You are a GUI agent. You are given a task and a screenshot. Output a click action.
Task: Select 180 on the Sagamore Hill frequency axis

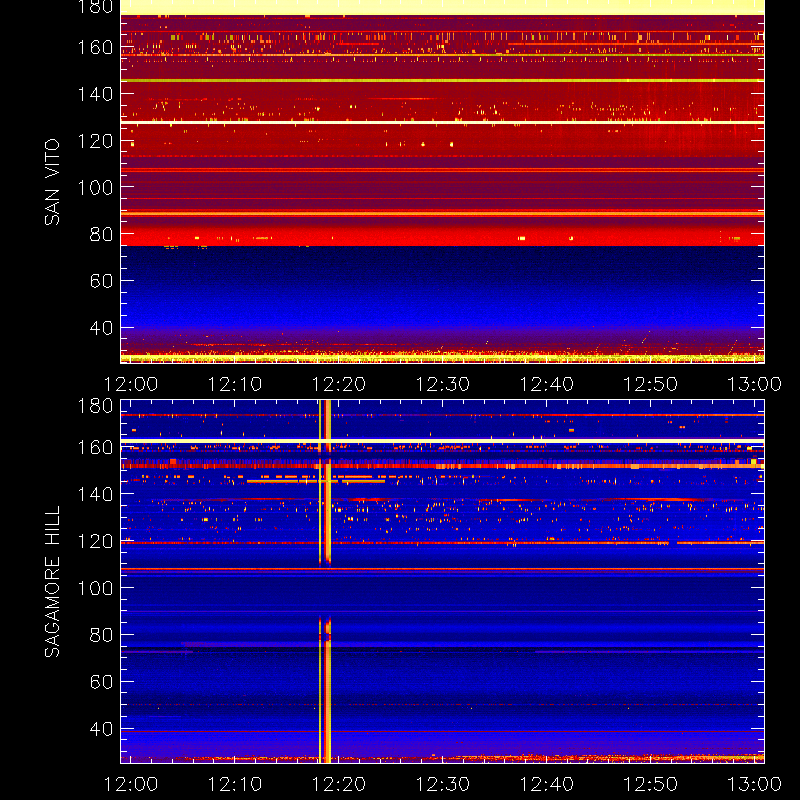95,406
